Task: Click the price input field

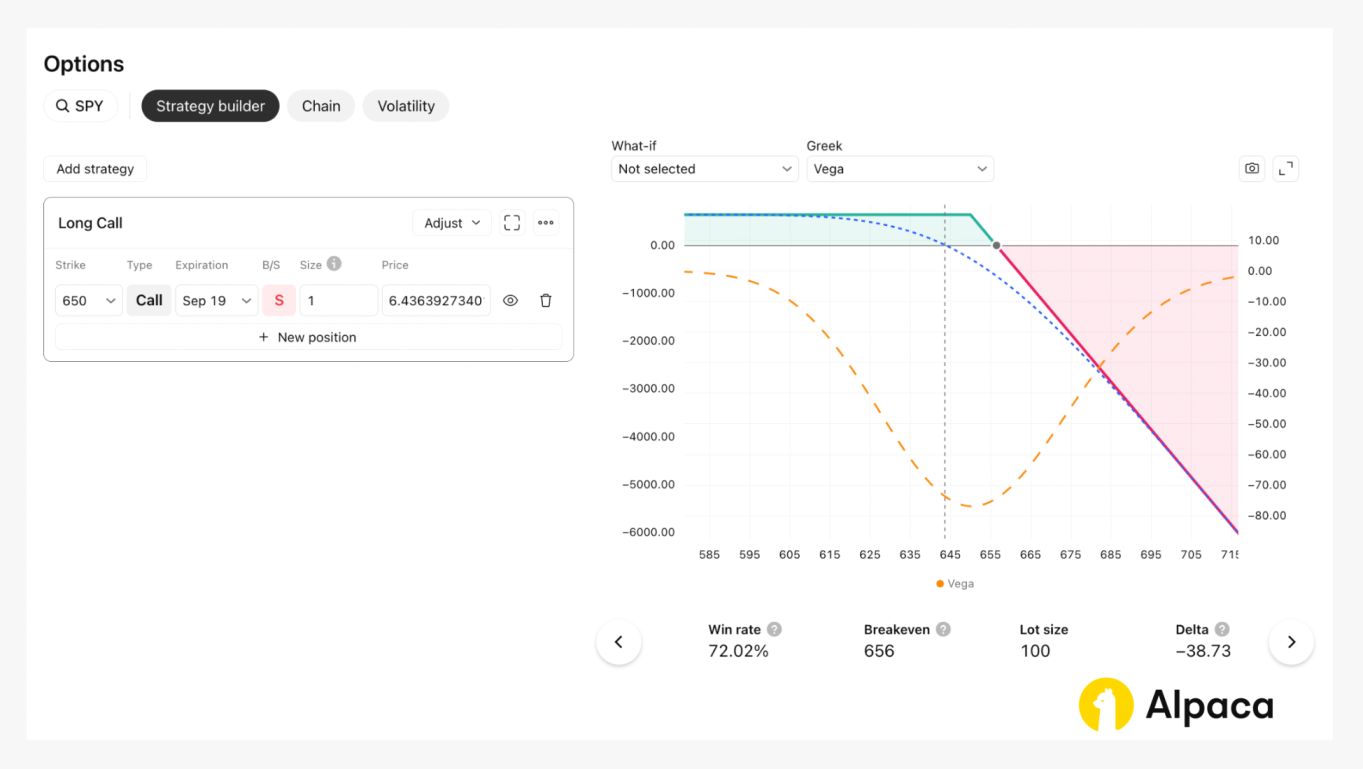Action: click(x=436, y=300)
